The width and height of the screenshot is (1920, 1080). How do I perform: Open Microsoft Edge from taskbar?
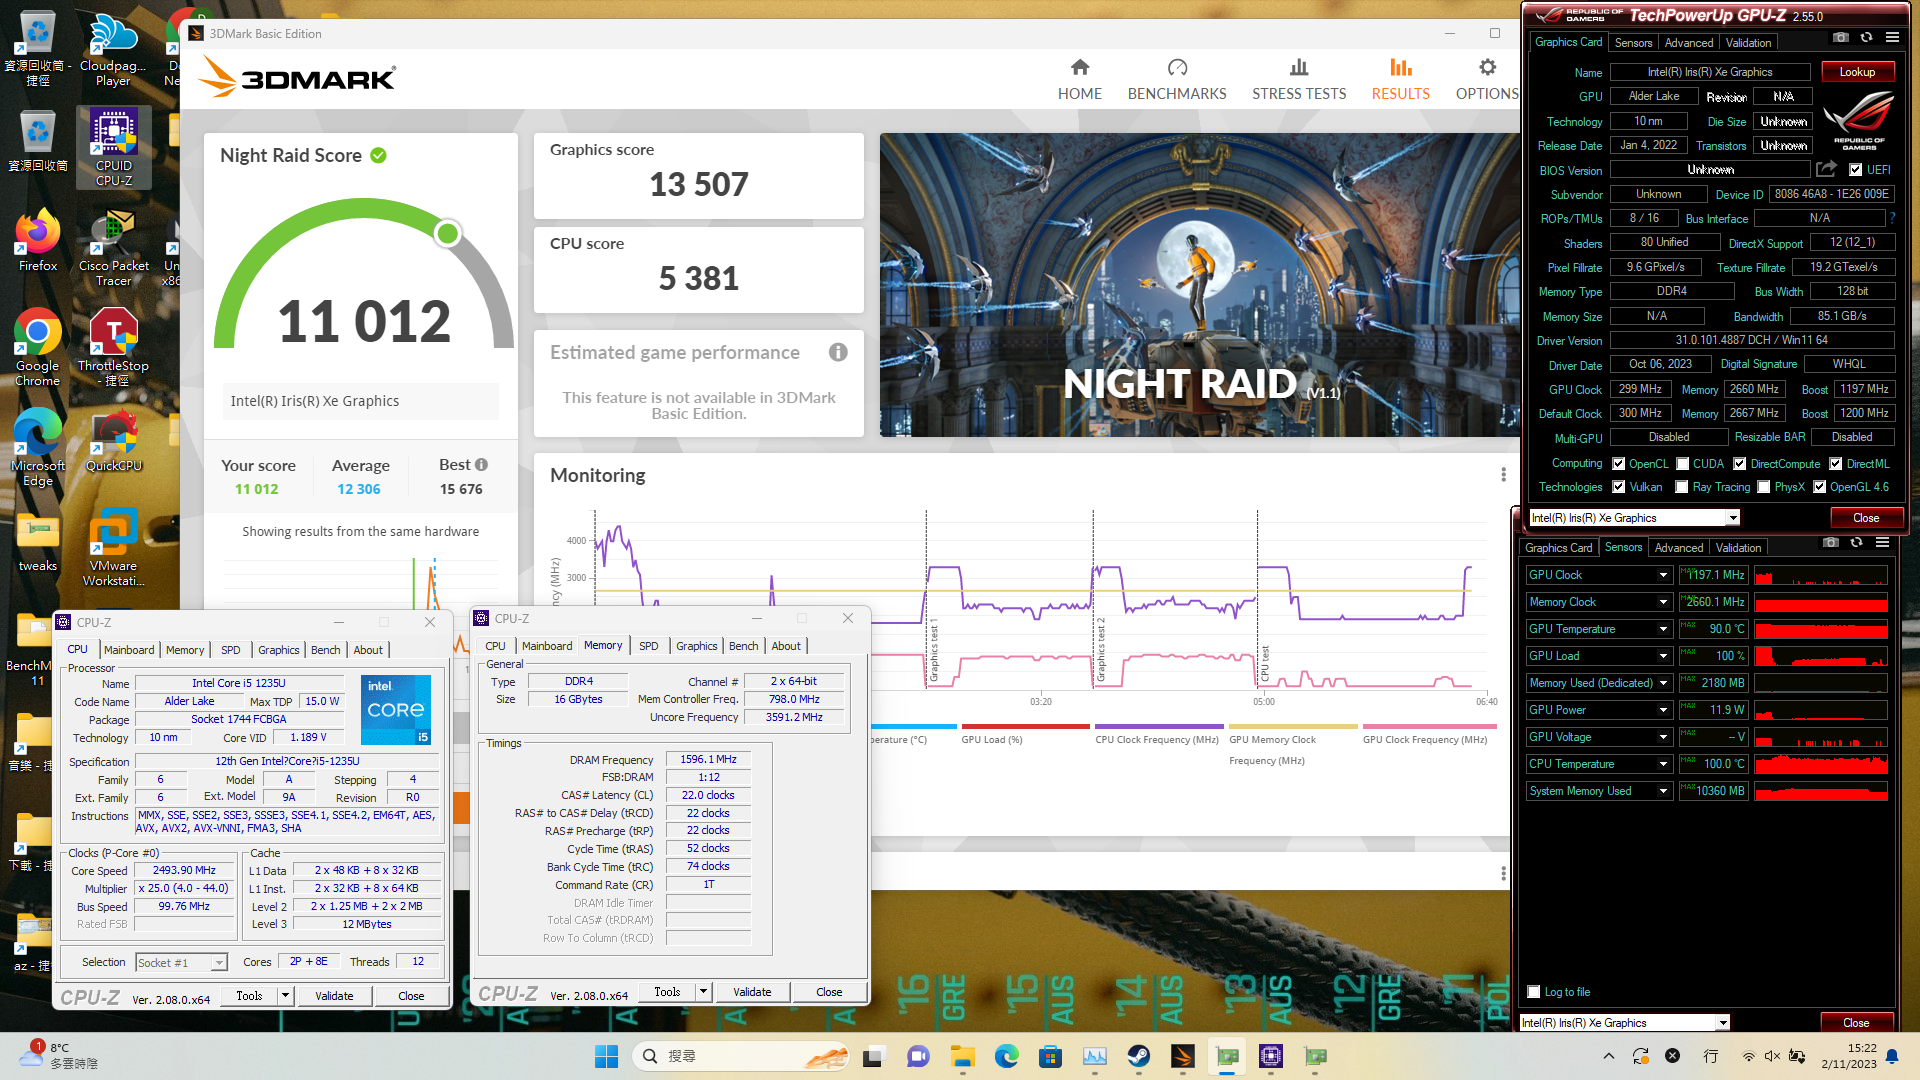(x=1006, y=1056)
